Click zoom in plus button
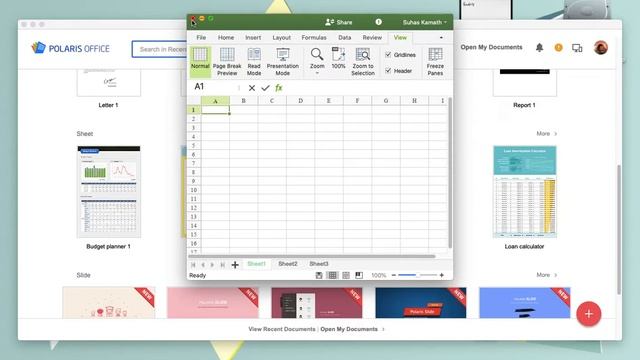 coord(442,276)
